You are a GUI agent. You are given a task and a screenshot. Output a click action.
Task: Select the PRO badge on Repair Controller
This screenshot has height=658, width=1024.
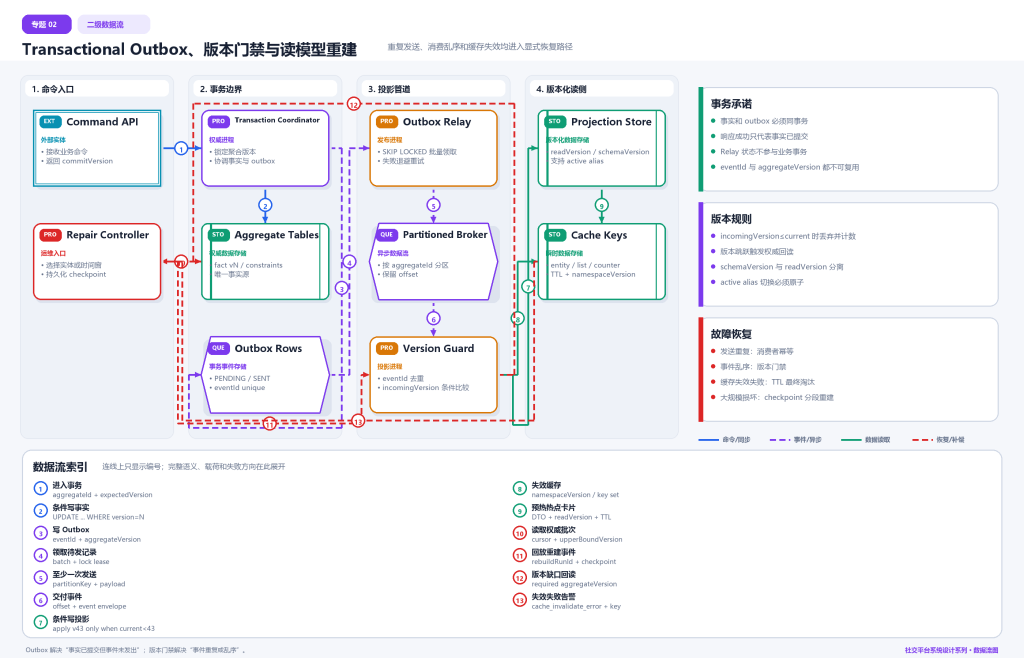50,234
